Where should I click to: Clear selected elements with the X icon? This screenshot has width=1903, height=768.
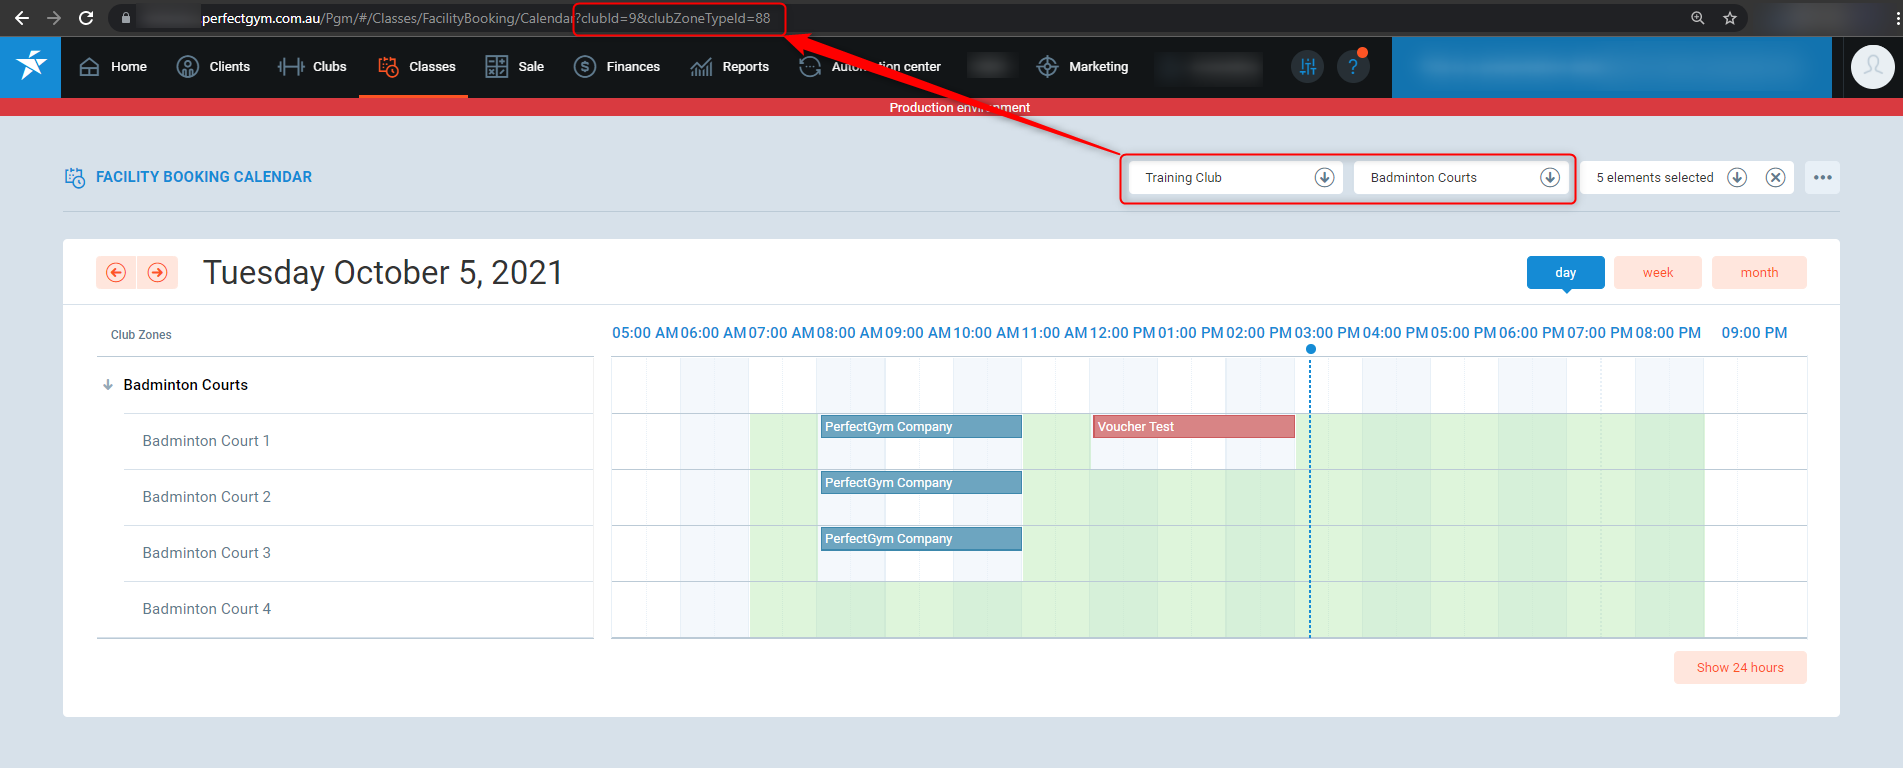[x=1775, y=178]
